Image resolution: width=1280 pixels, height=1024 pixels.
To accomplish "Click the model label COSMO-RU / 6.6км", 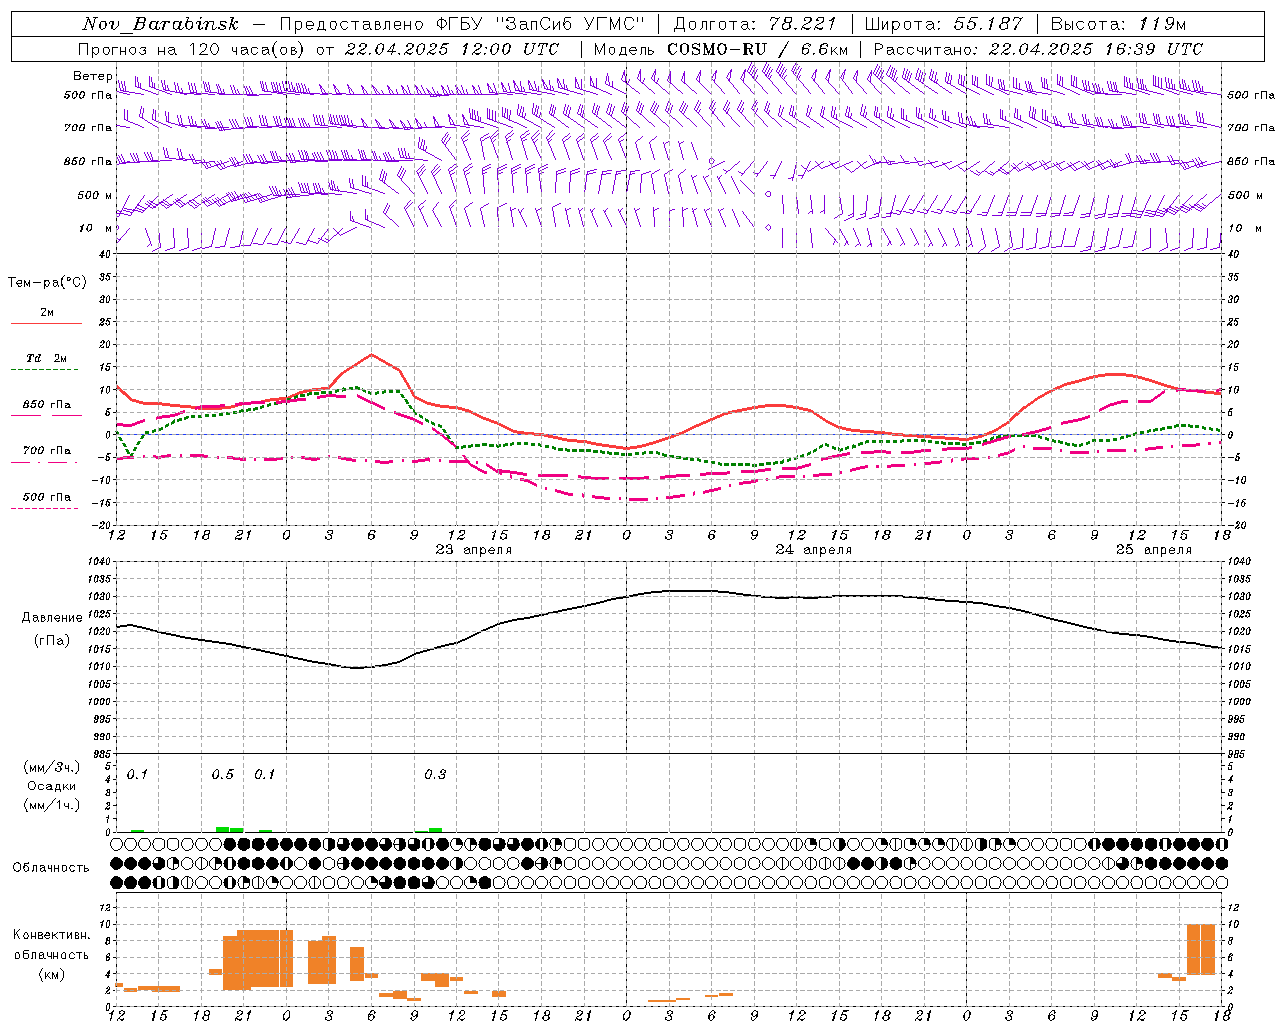I will pos(757,49).
